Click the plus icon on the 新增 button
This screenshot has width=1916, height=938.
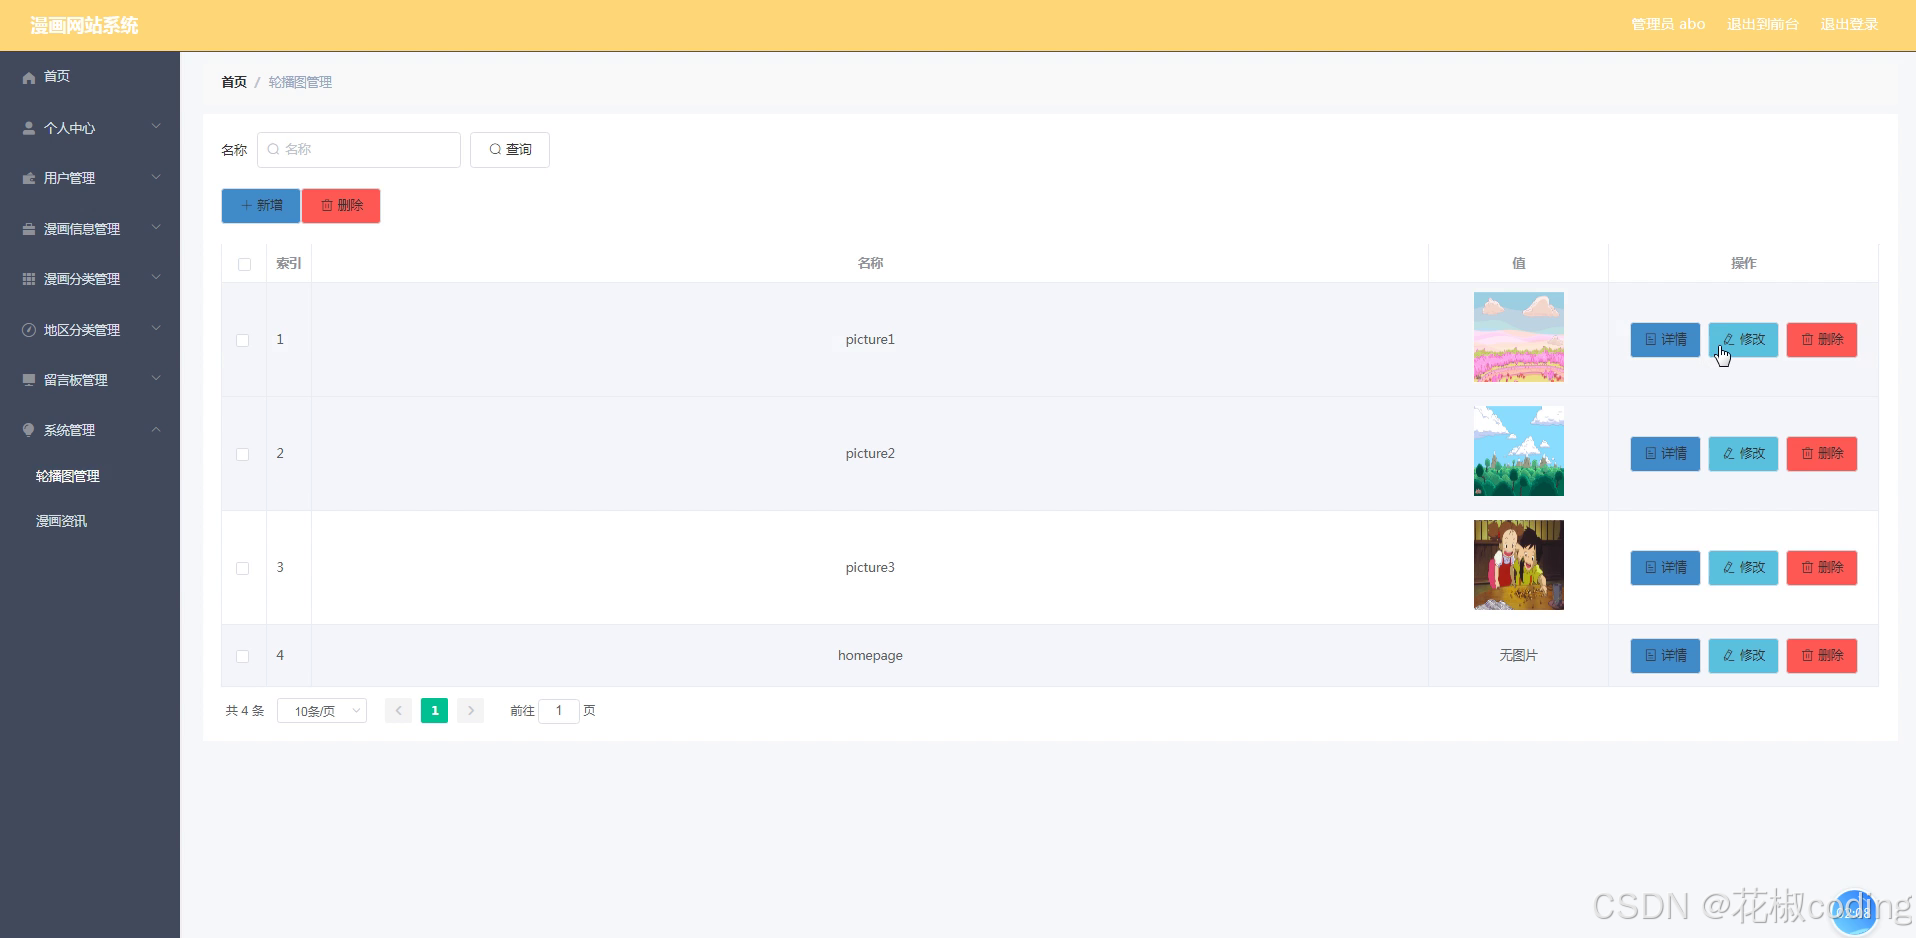246,205
